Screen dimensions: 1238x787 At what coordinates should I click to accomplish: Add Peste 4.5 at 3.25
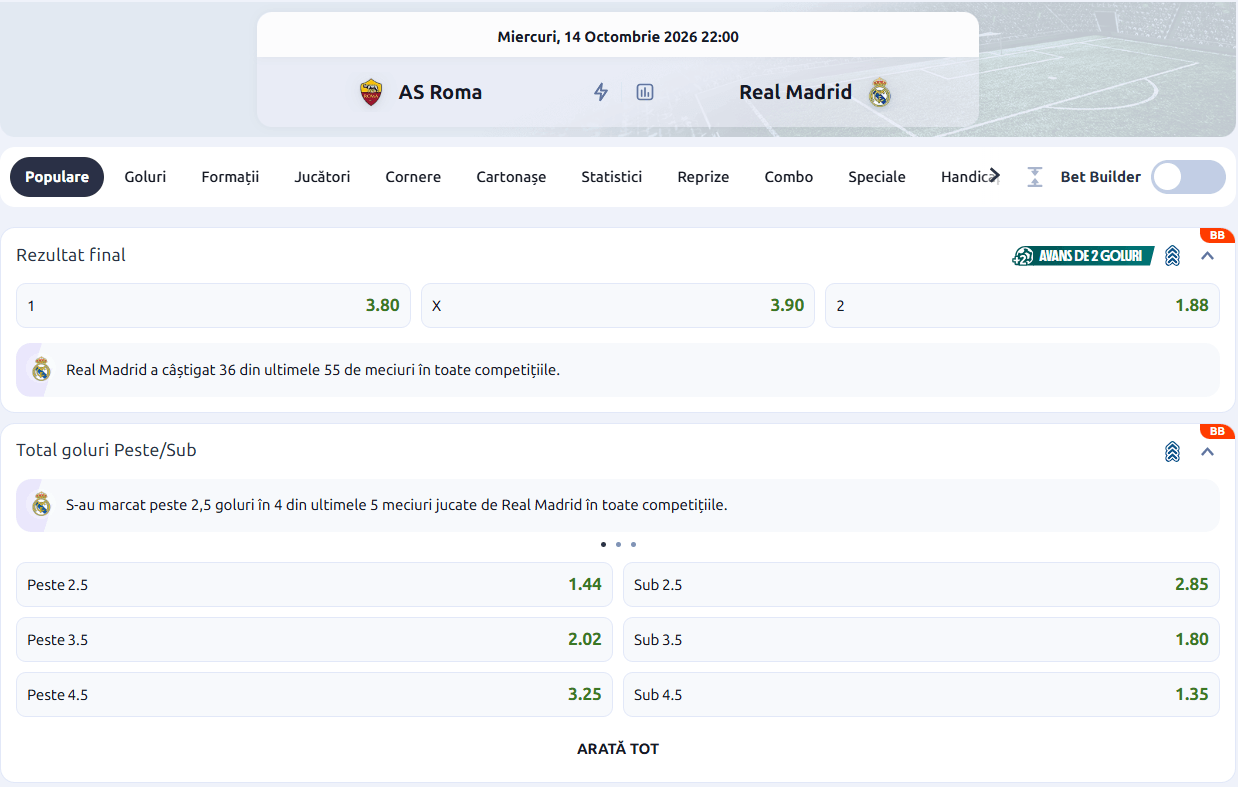(314, 694)
